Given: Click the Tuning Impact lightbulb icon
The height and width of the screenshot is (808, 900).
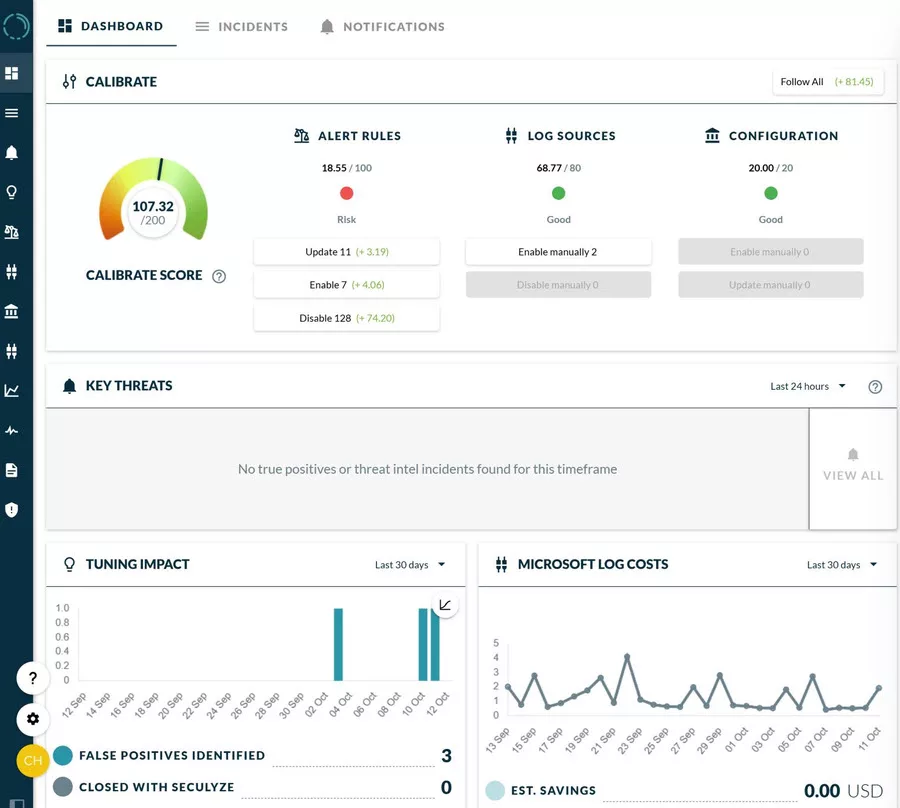Looking at the screenshot, I should [69, 564].
